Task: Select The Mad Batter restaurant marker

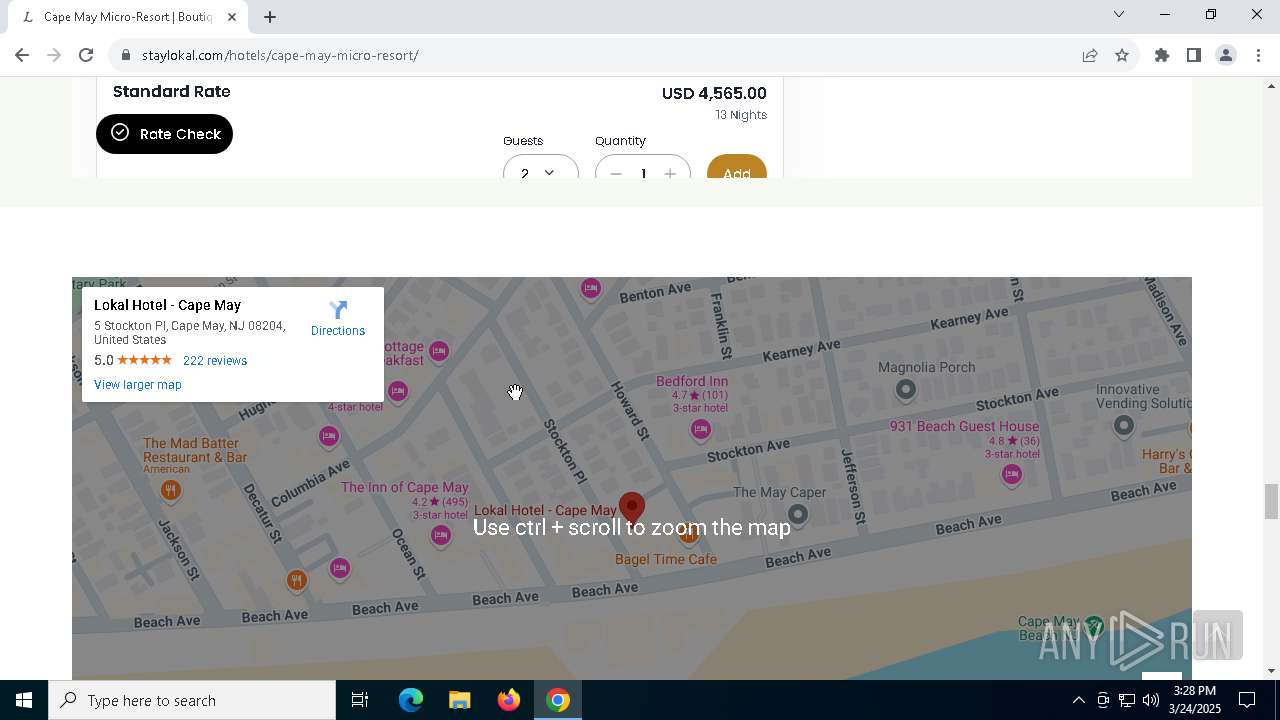Action: (x=171, y=490)
